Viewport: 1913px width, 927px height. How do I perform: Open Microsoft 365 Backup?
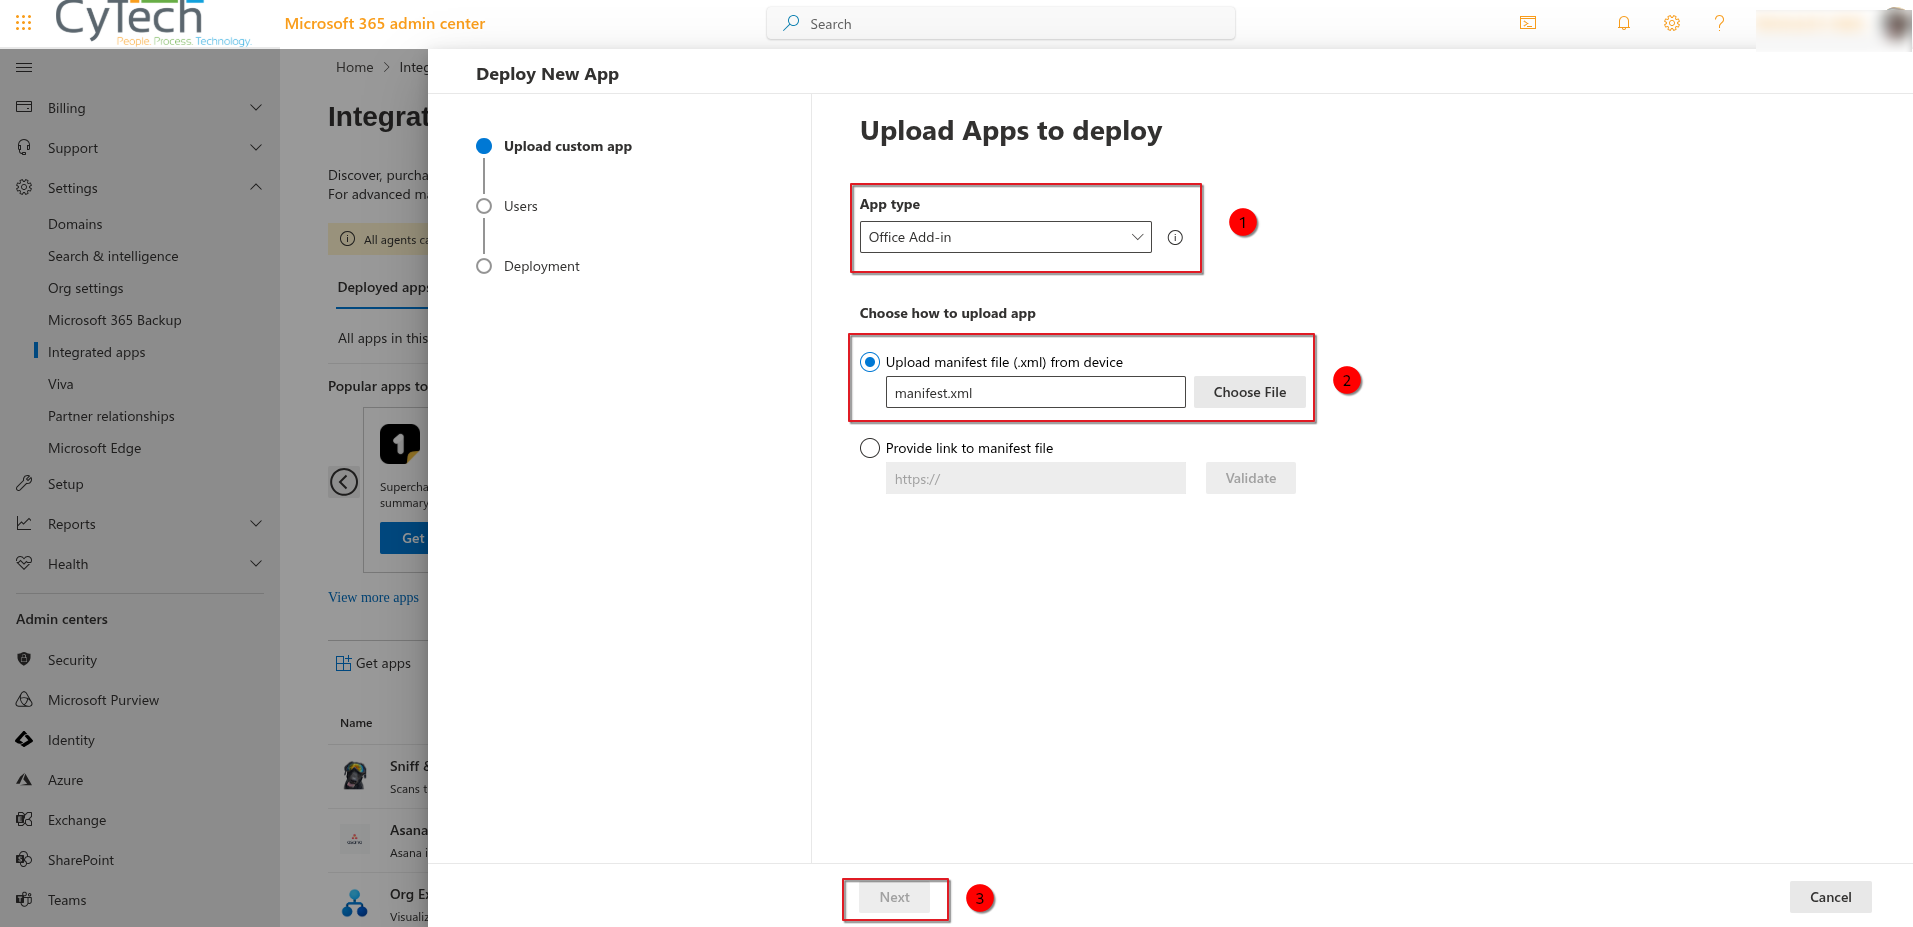(115, 320)
